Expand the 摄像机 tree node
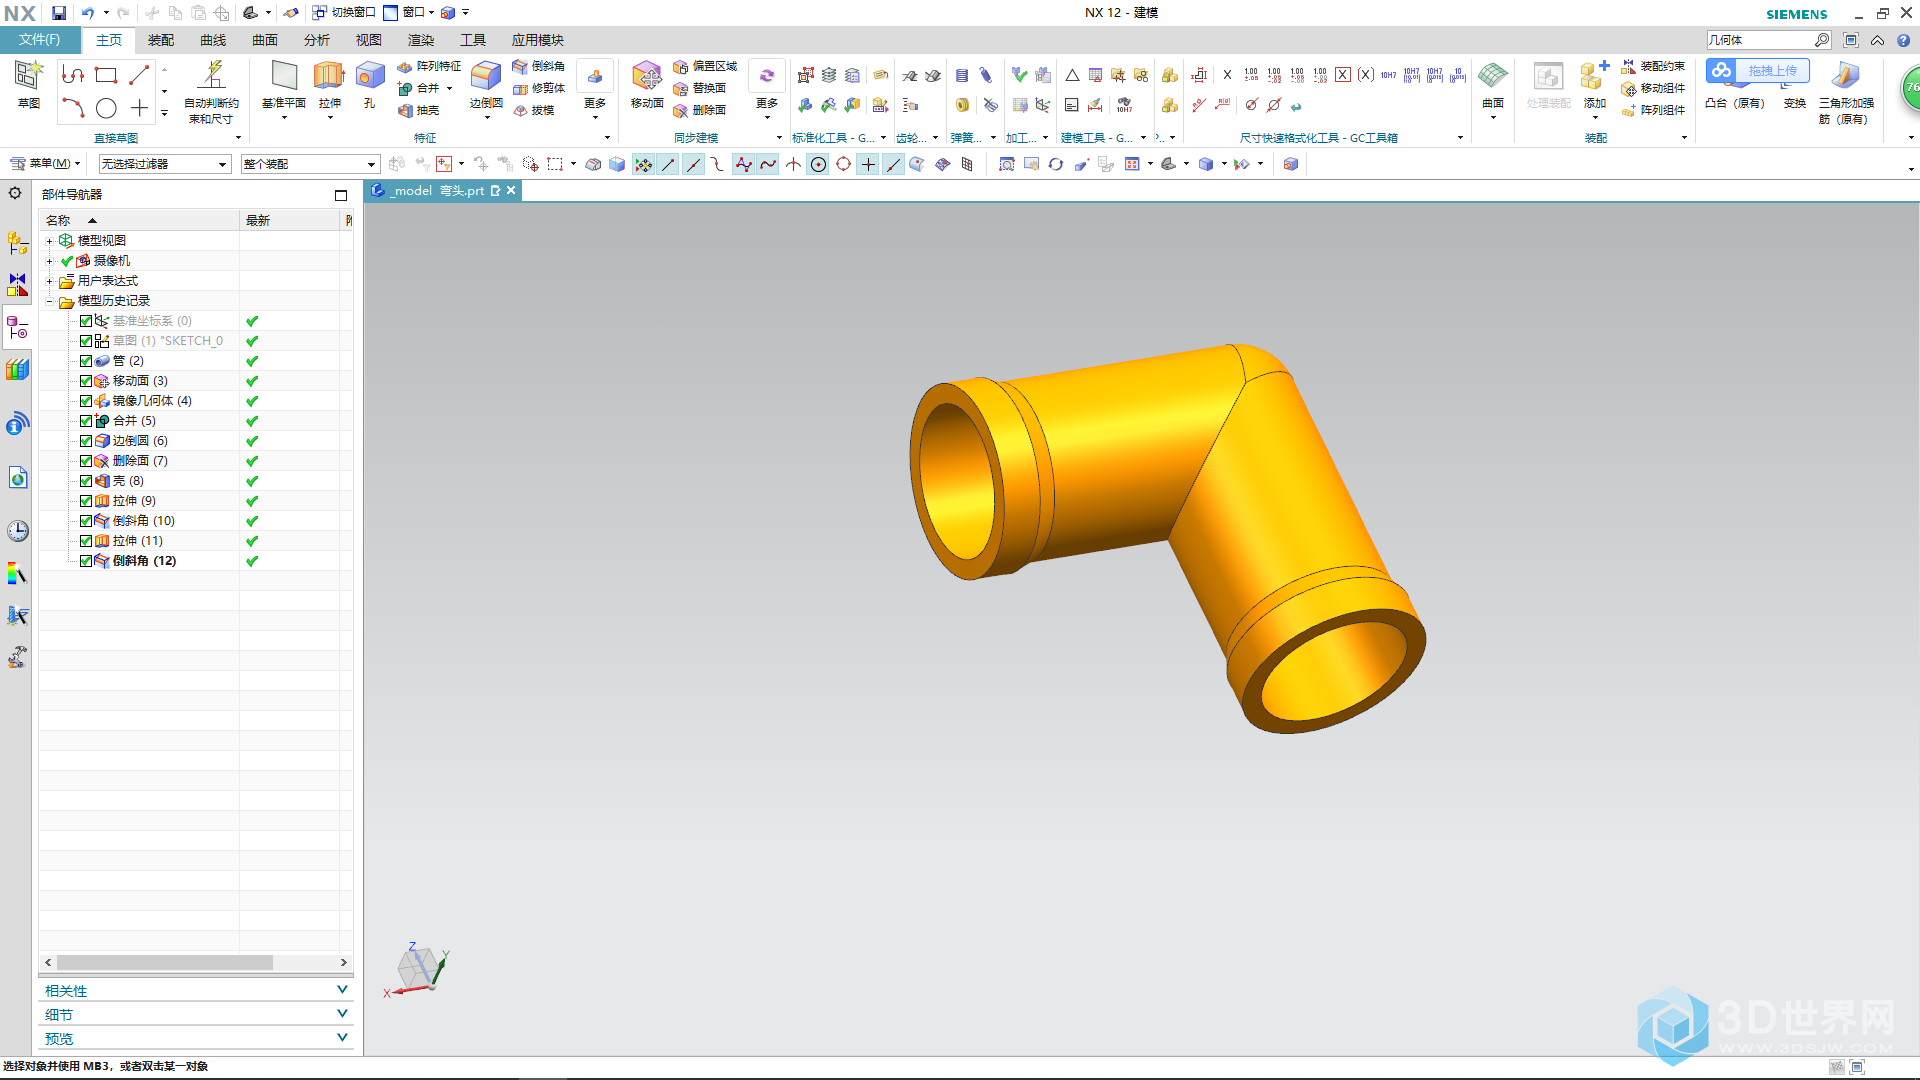The width and height of the screenshot is (1920, 1080). point(49,261)
